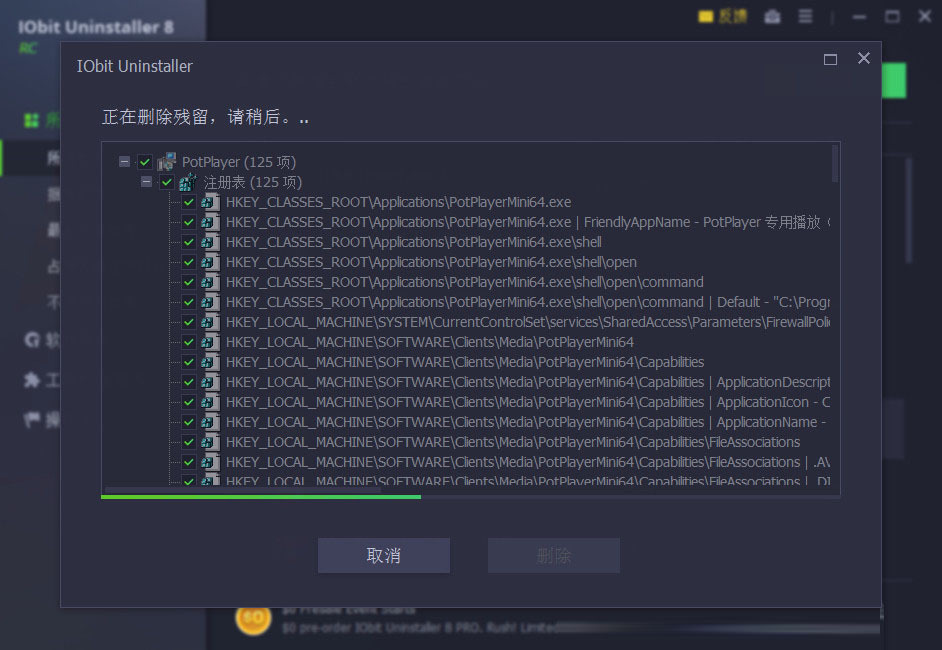
Task: Select the SharedAccess\Parameters\FirewallPolicy registry row
Action: pyautogui.click(x=528, y=322)
